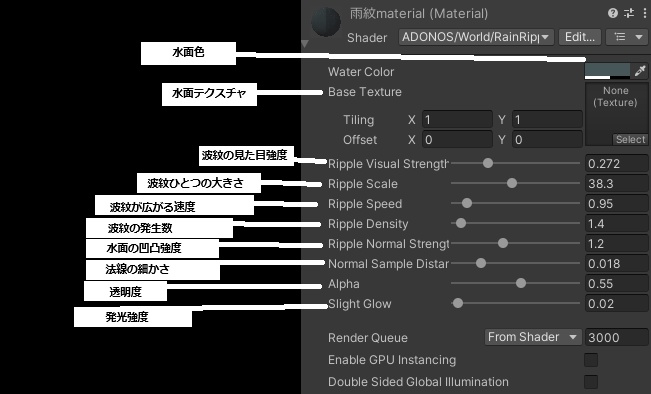Click the None (Texture) slot
This screenshot has width=651, height=394.
(x=616, y=114)
